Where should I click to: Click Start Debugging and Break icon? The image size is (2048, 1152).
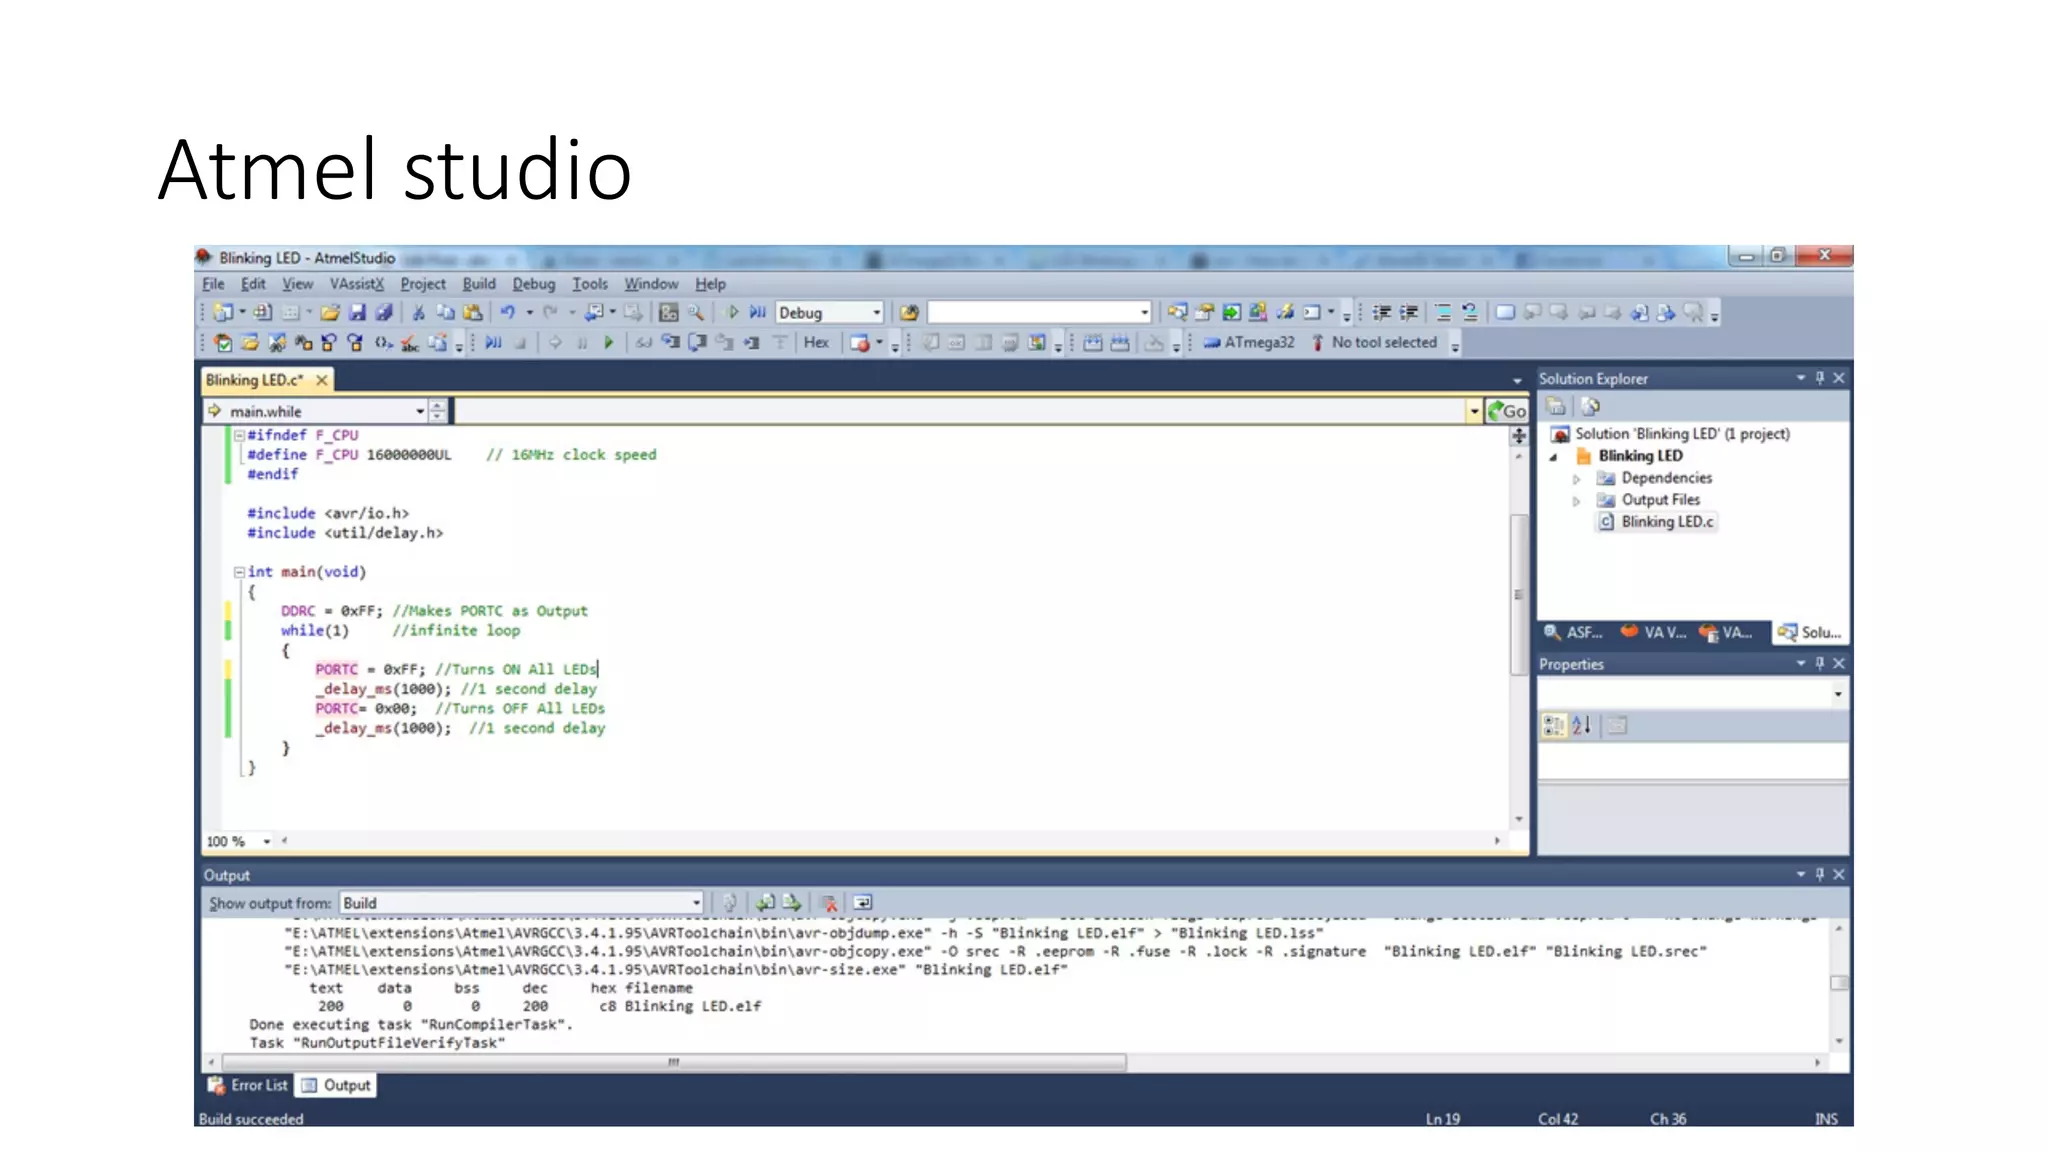coord(758,313)
